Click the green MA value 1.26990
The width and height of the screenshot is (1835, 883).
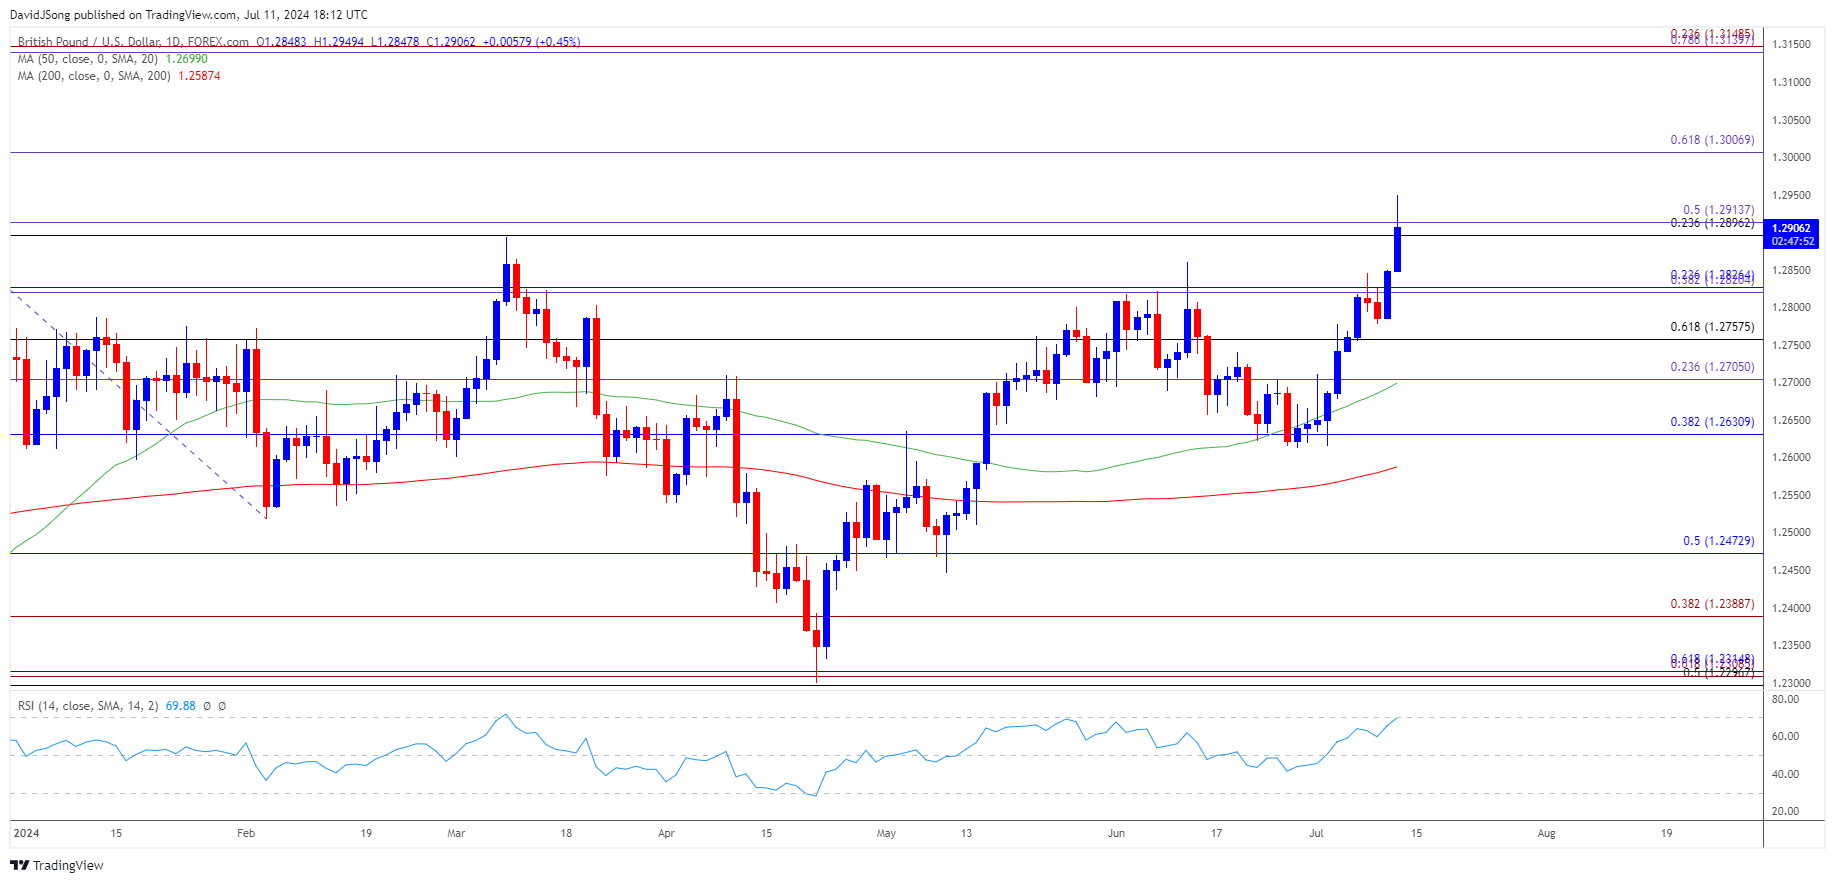[186, 59]
